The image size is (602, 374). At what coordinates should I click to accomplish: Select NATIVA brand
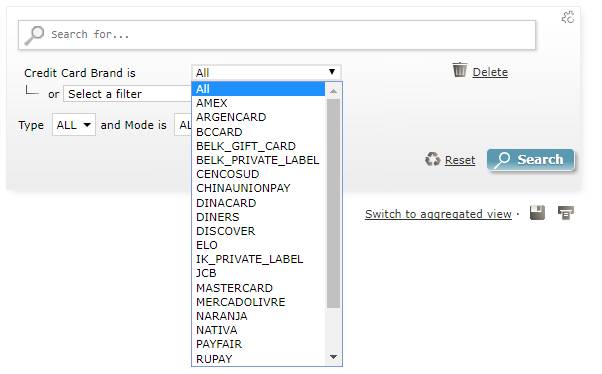point(258,330)
